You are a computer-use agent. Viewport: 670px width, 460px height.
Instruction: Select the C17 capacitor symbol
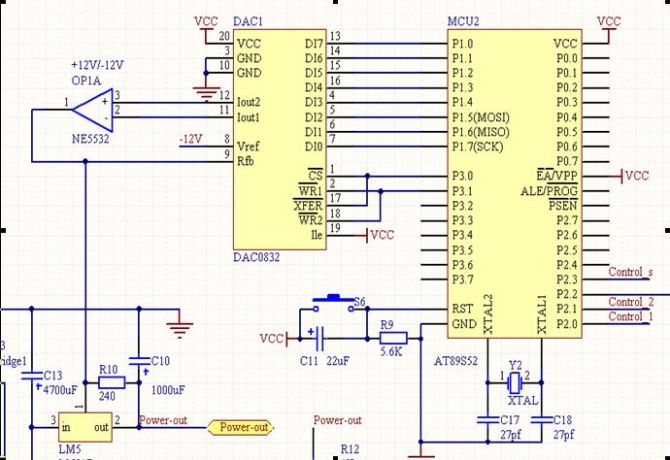pos(488,420)
